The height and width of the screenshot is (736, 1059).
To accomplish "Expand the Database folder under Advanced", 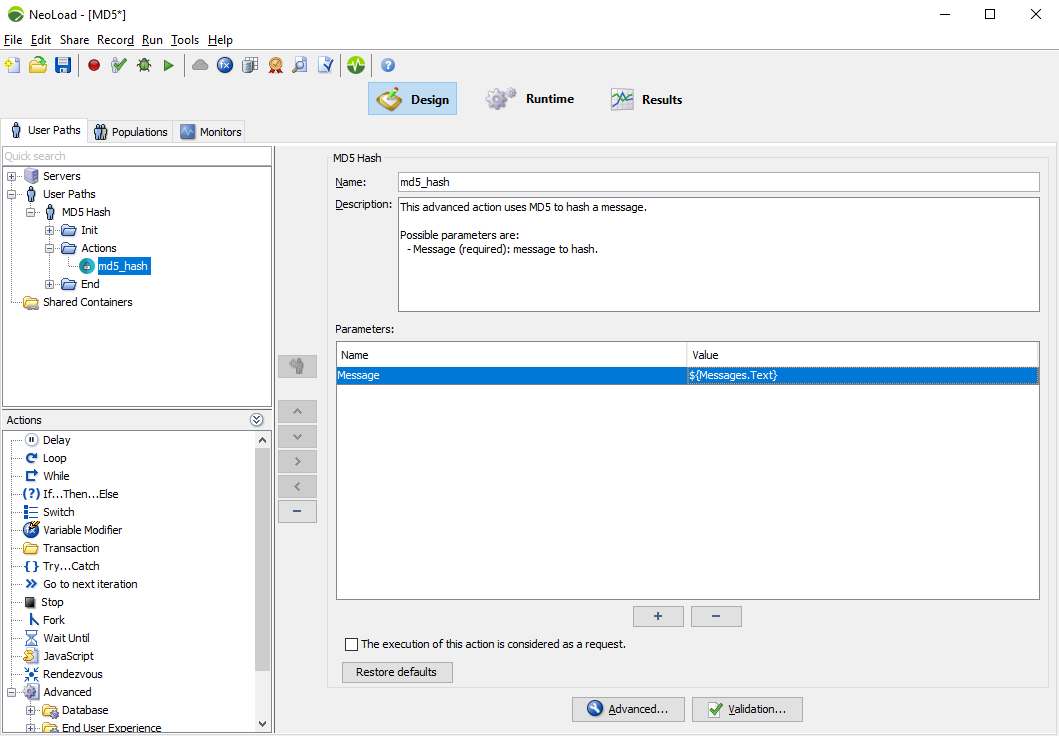I will pos(31,710).
